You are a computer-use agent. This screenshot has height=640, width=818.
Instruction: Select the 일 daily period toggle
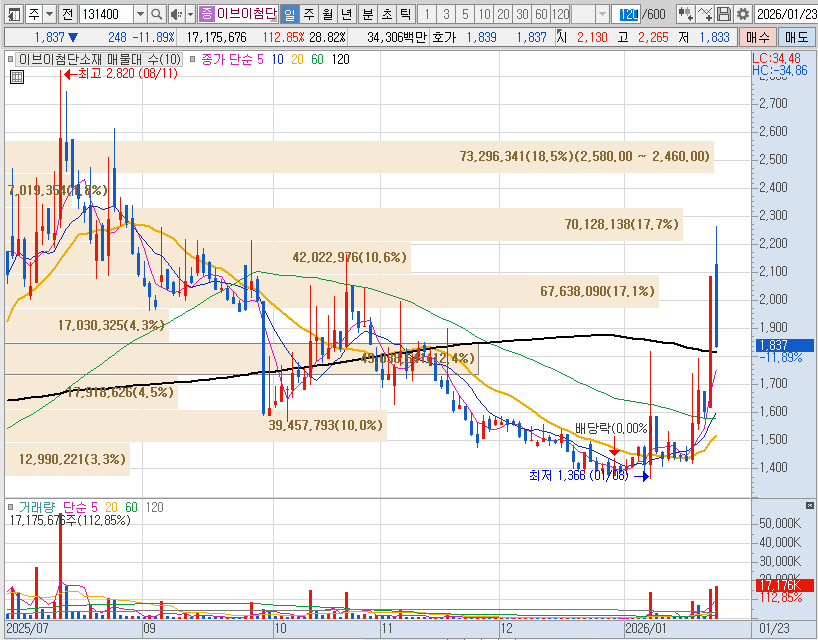[x=290, y=14]
